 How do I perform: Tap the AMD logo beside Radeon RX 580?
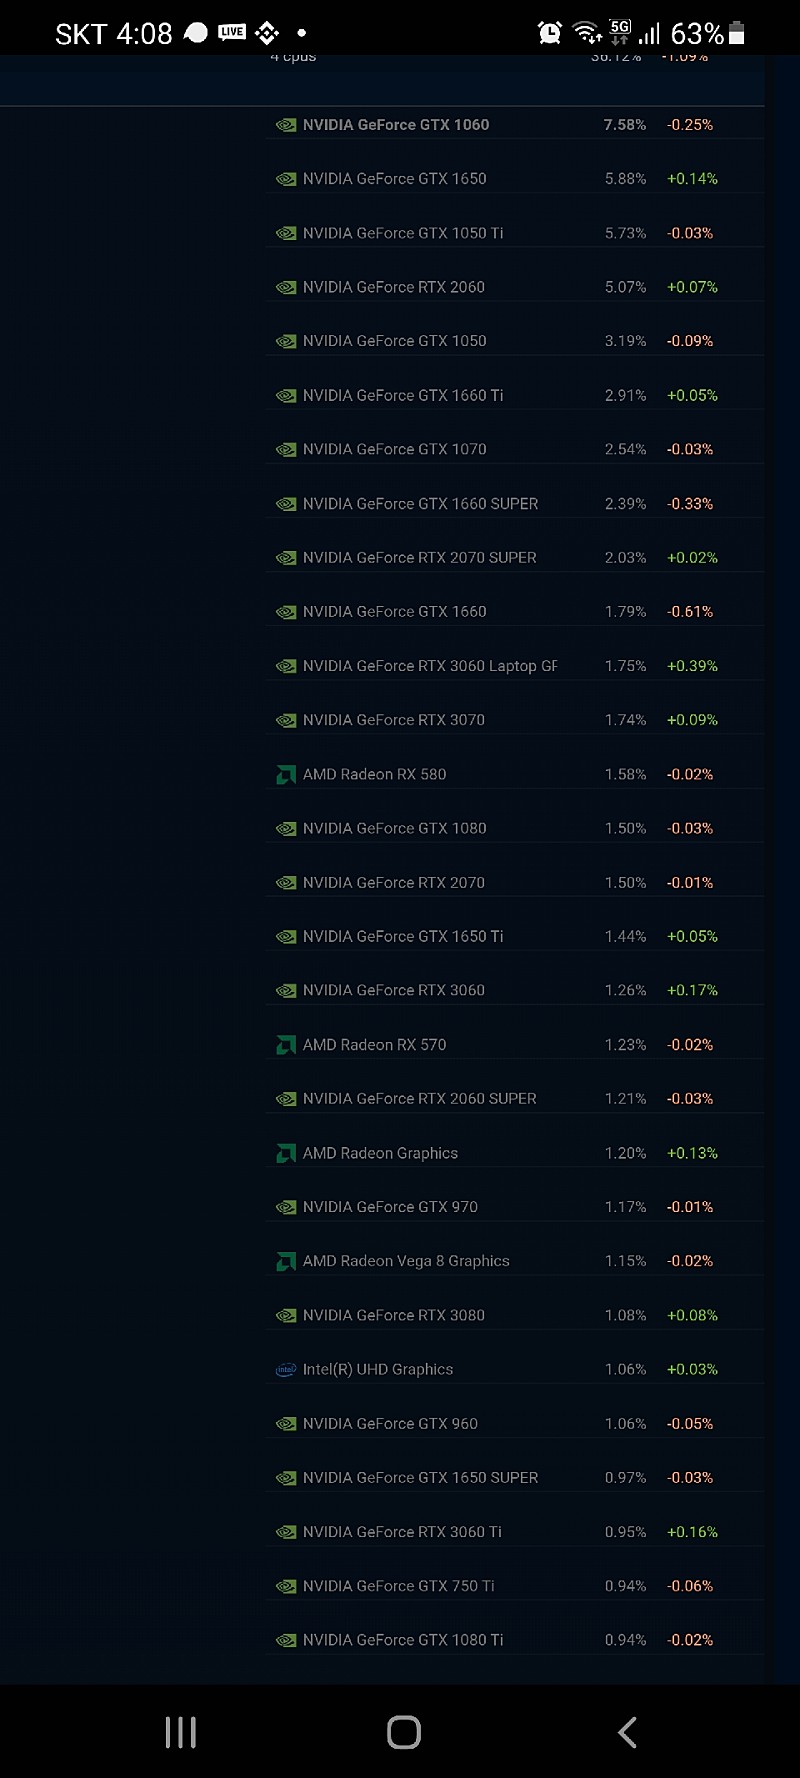point(286,774)
